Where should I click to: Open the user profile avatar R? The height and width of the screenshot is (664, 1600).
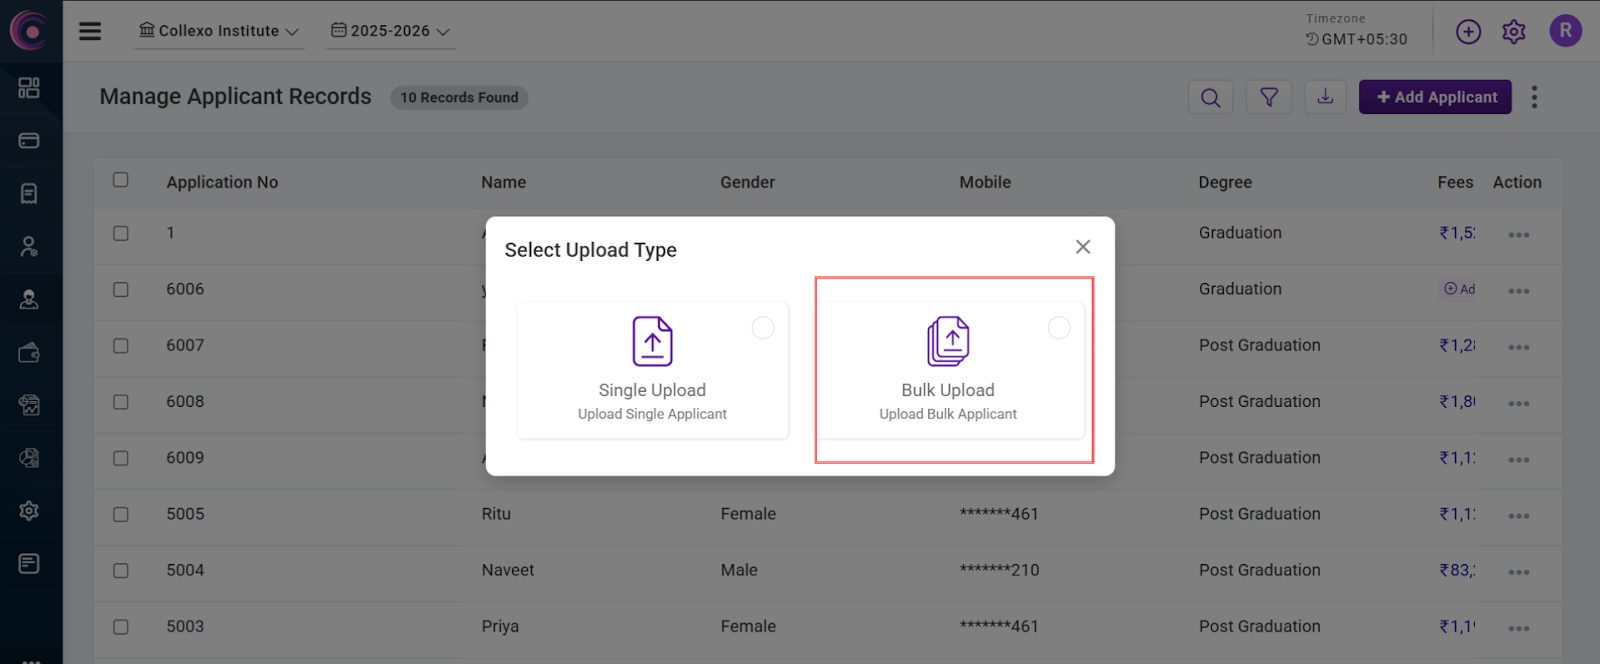(1565, 31)
